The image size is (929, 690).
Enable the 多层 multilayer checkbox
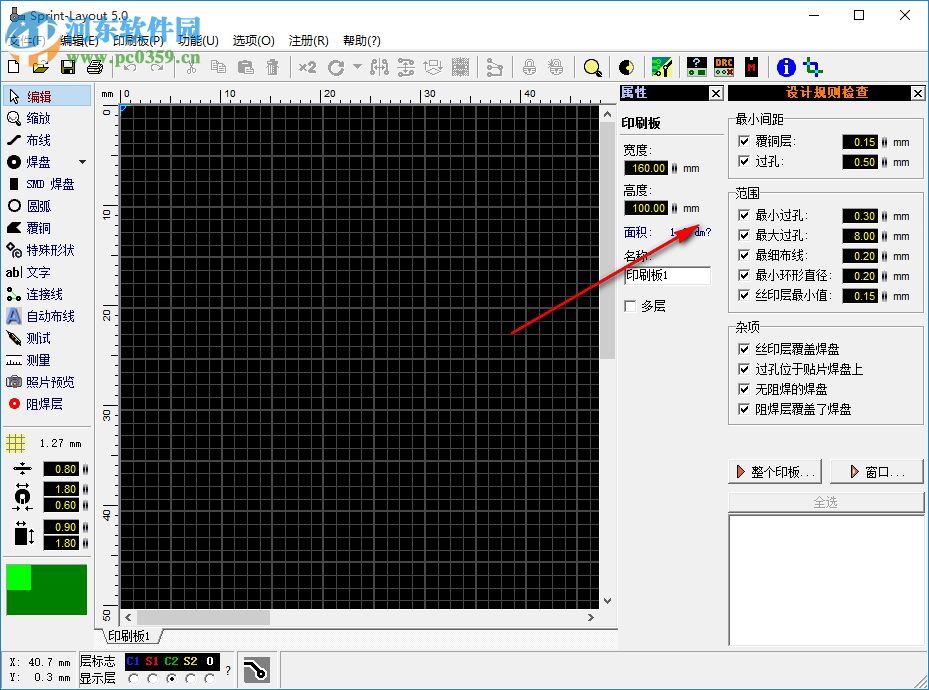tap(631, 306)
